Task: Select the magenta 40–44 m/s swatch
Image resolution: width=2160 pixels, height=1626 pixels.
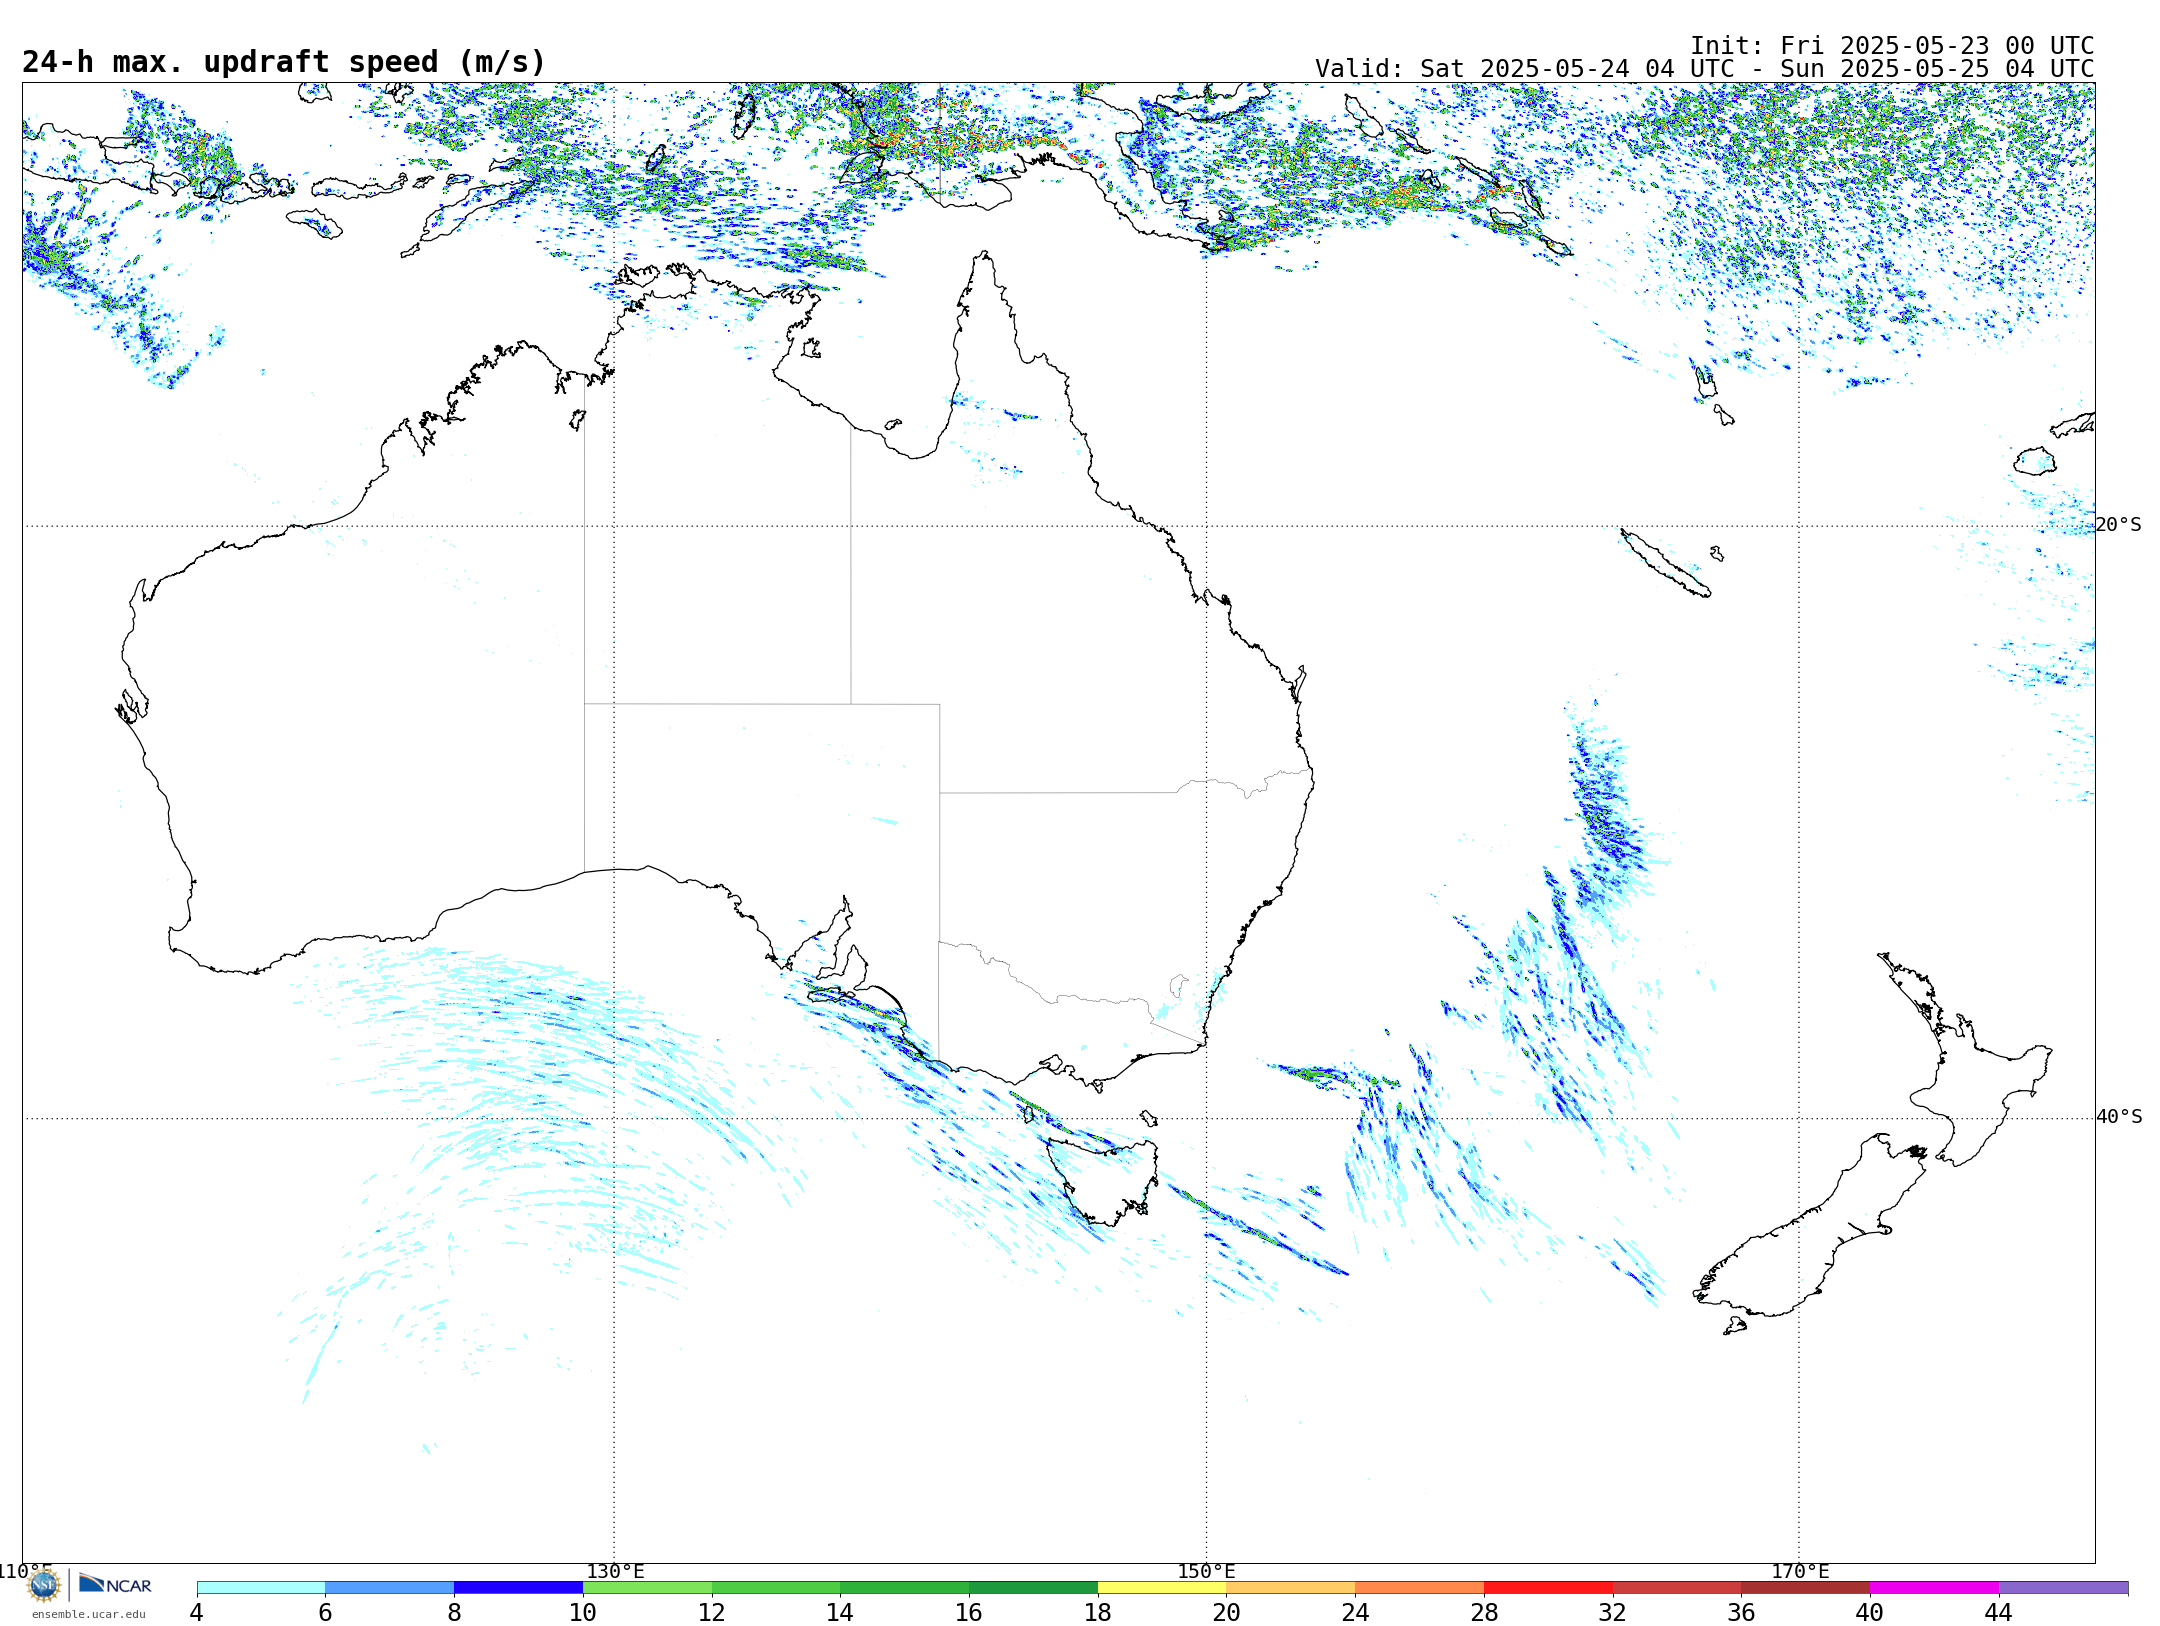Action: click(x=1934, y=1588)
